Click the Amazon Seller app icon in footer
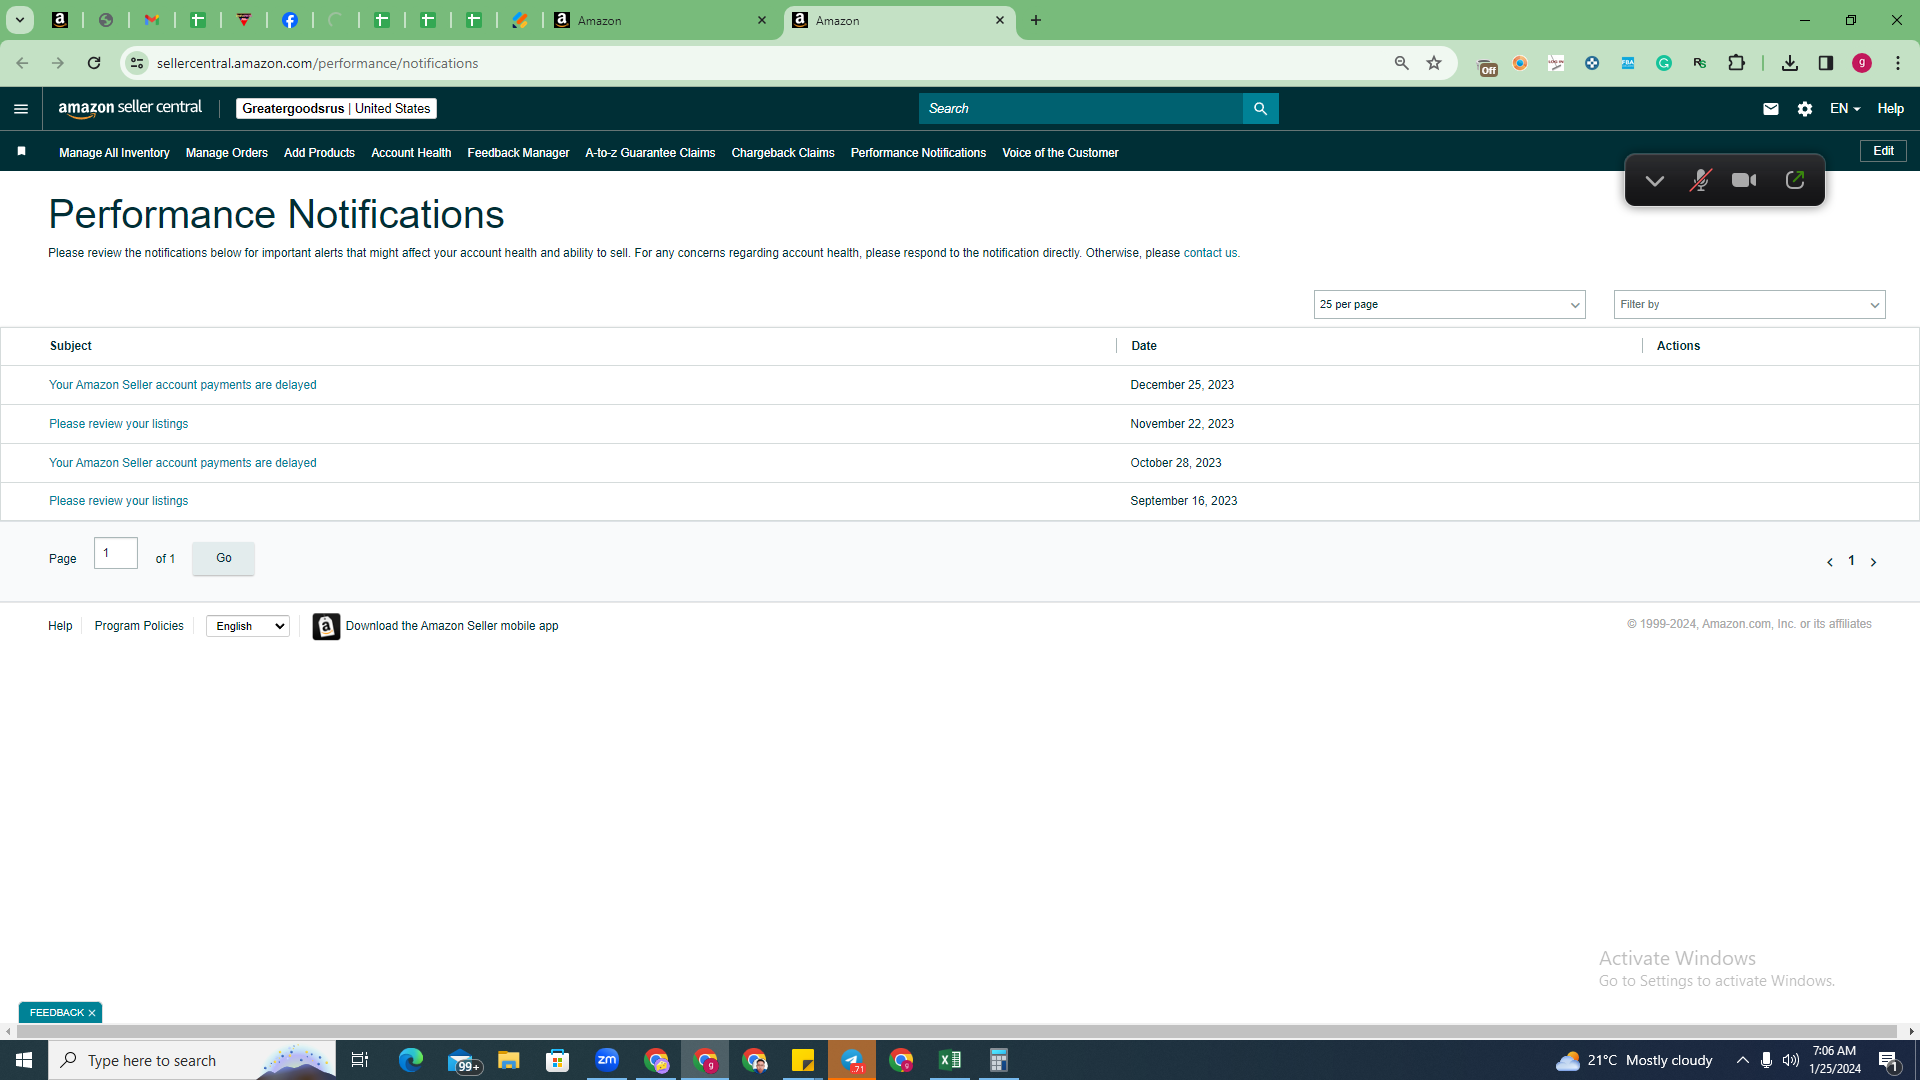 326,626
